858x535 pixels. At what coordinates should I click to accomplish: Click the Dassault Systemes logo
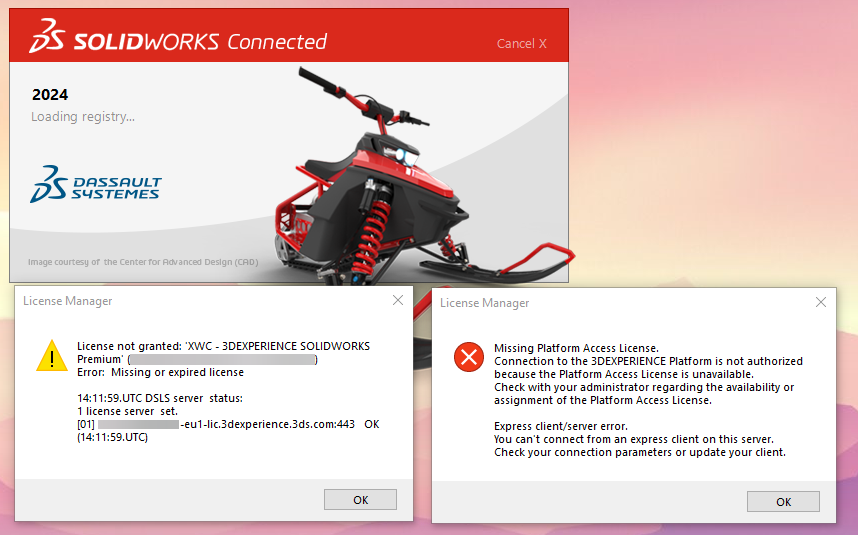coord(96,184)
